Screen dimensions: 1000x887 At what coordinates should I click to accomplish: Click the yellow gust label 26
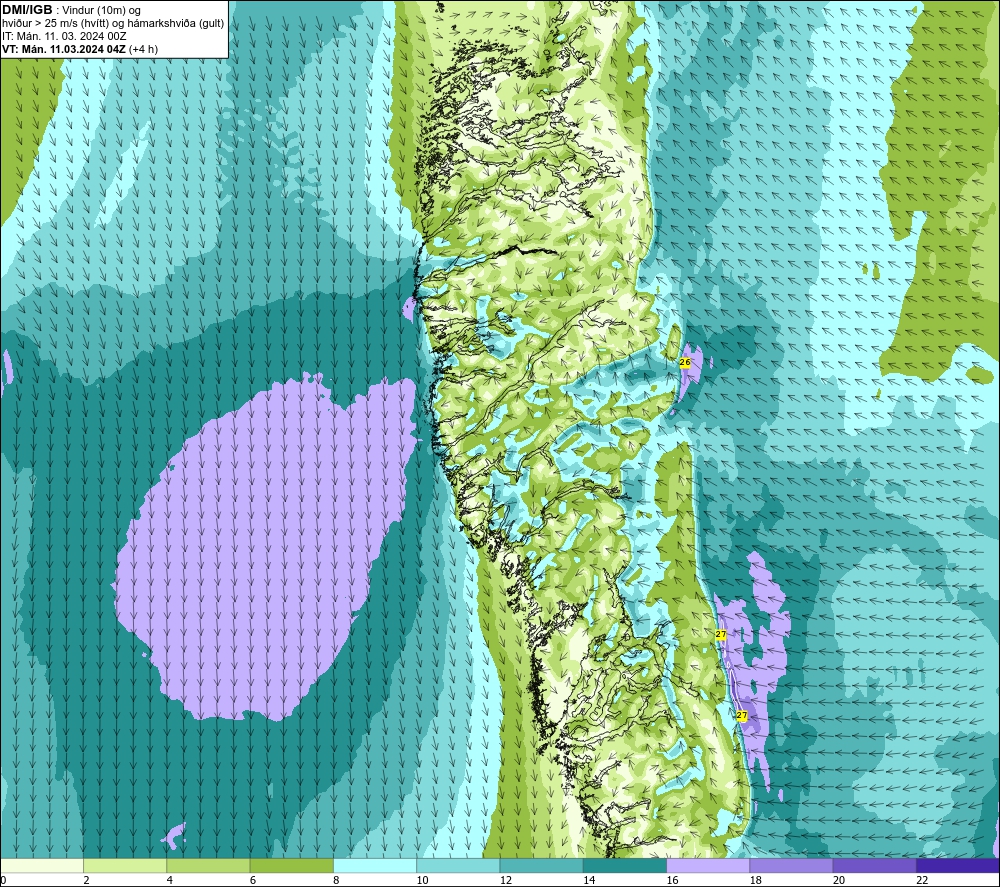pos(685,362)
